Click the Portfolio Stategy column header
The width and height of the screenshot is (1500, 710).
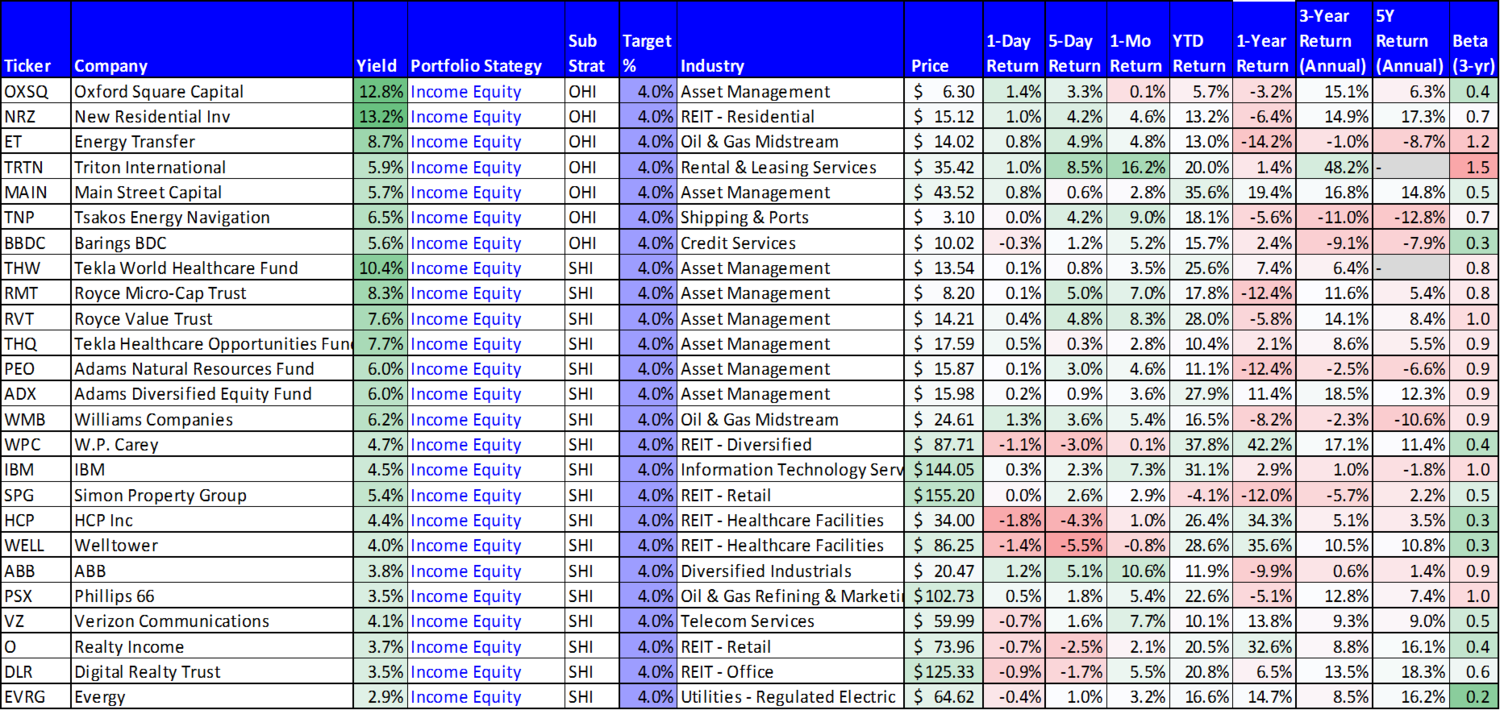tap(485, 41)
